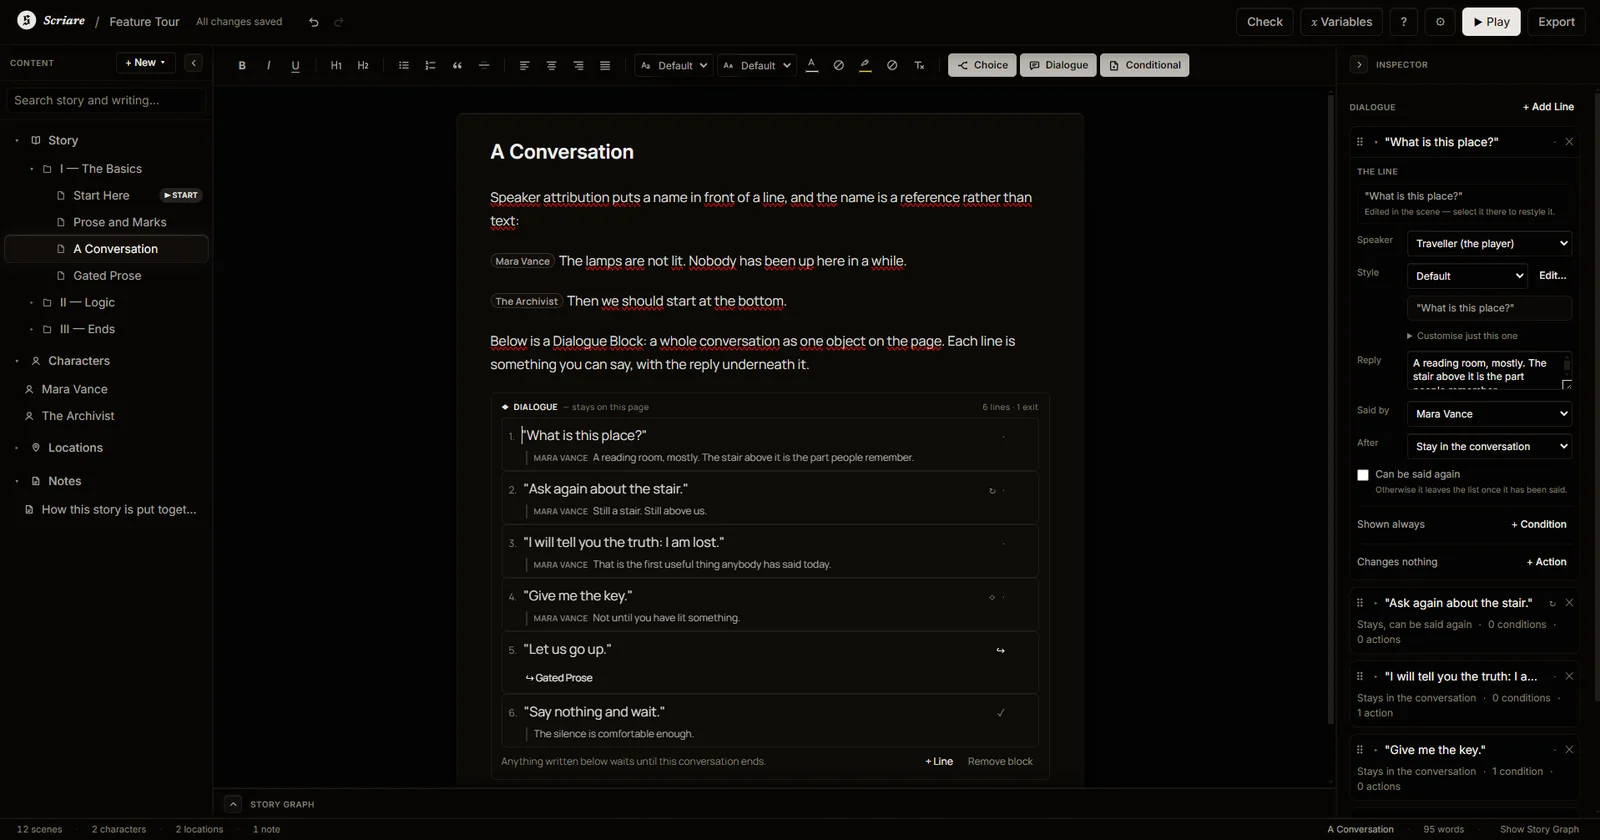Open the font family Default dropdown
This screenshot has height=840, width=1600.
[x=674, y=65]
